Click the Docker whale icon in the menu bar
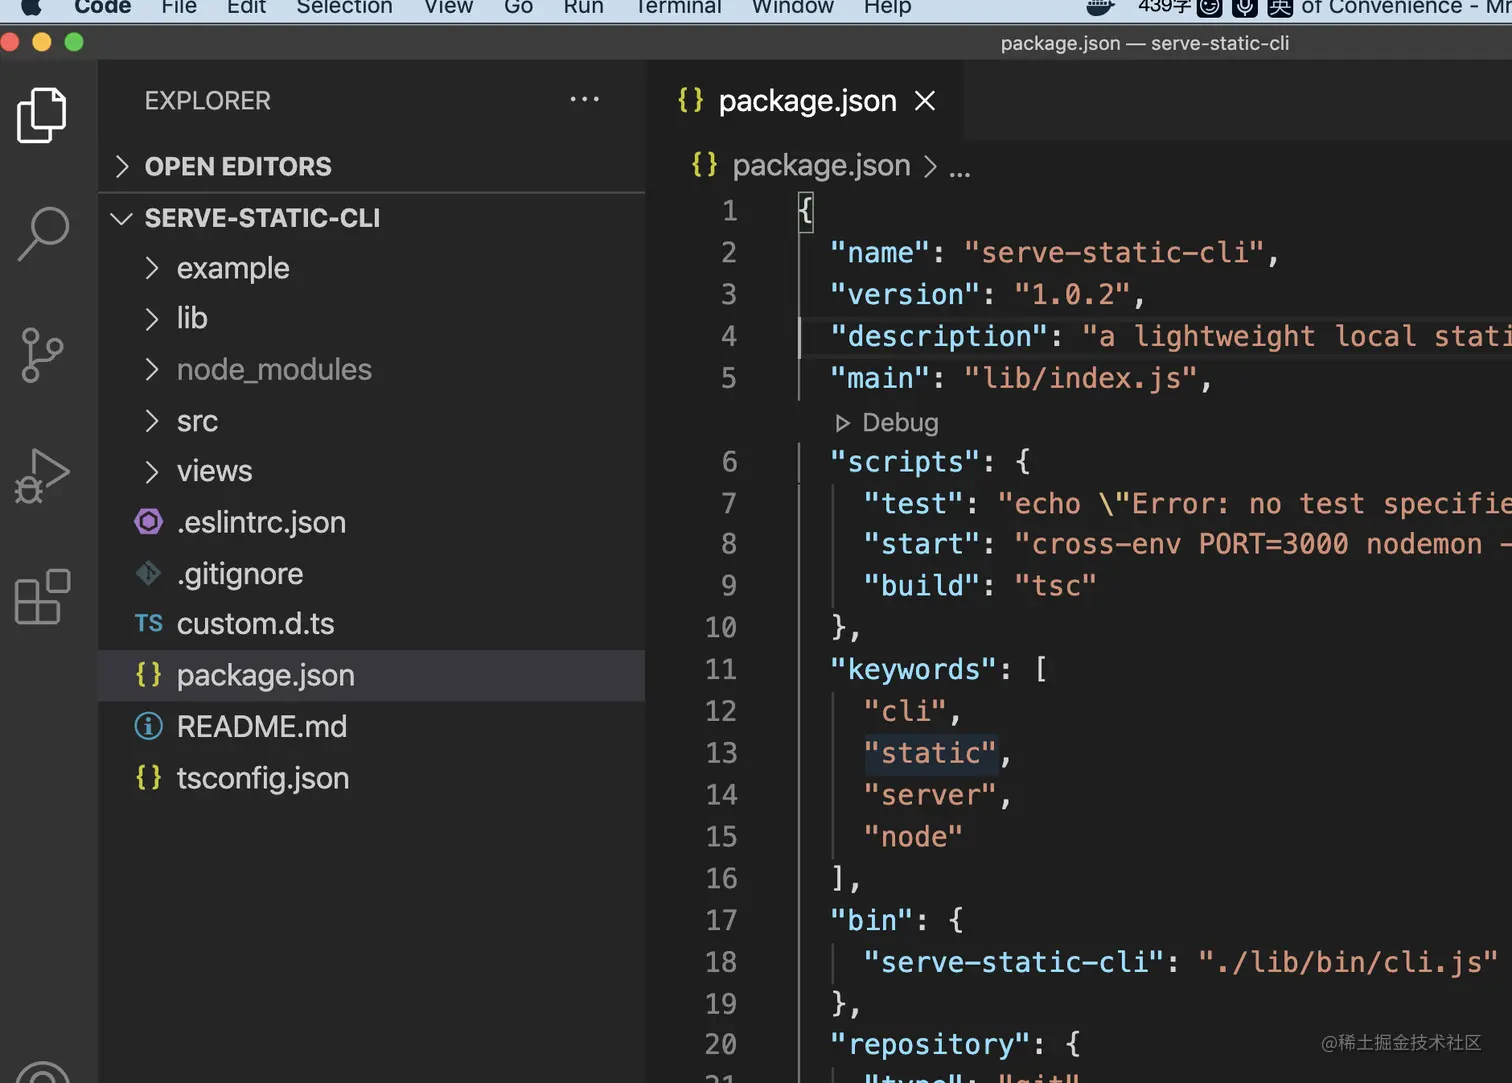The width and height of the screenshot is (1512, 1083). (1101, 7)
